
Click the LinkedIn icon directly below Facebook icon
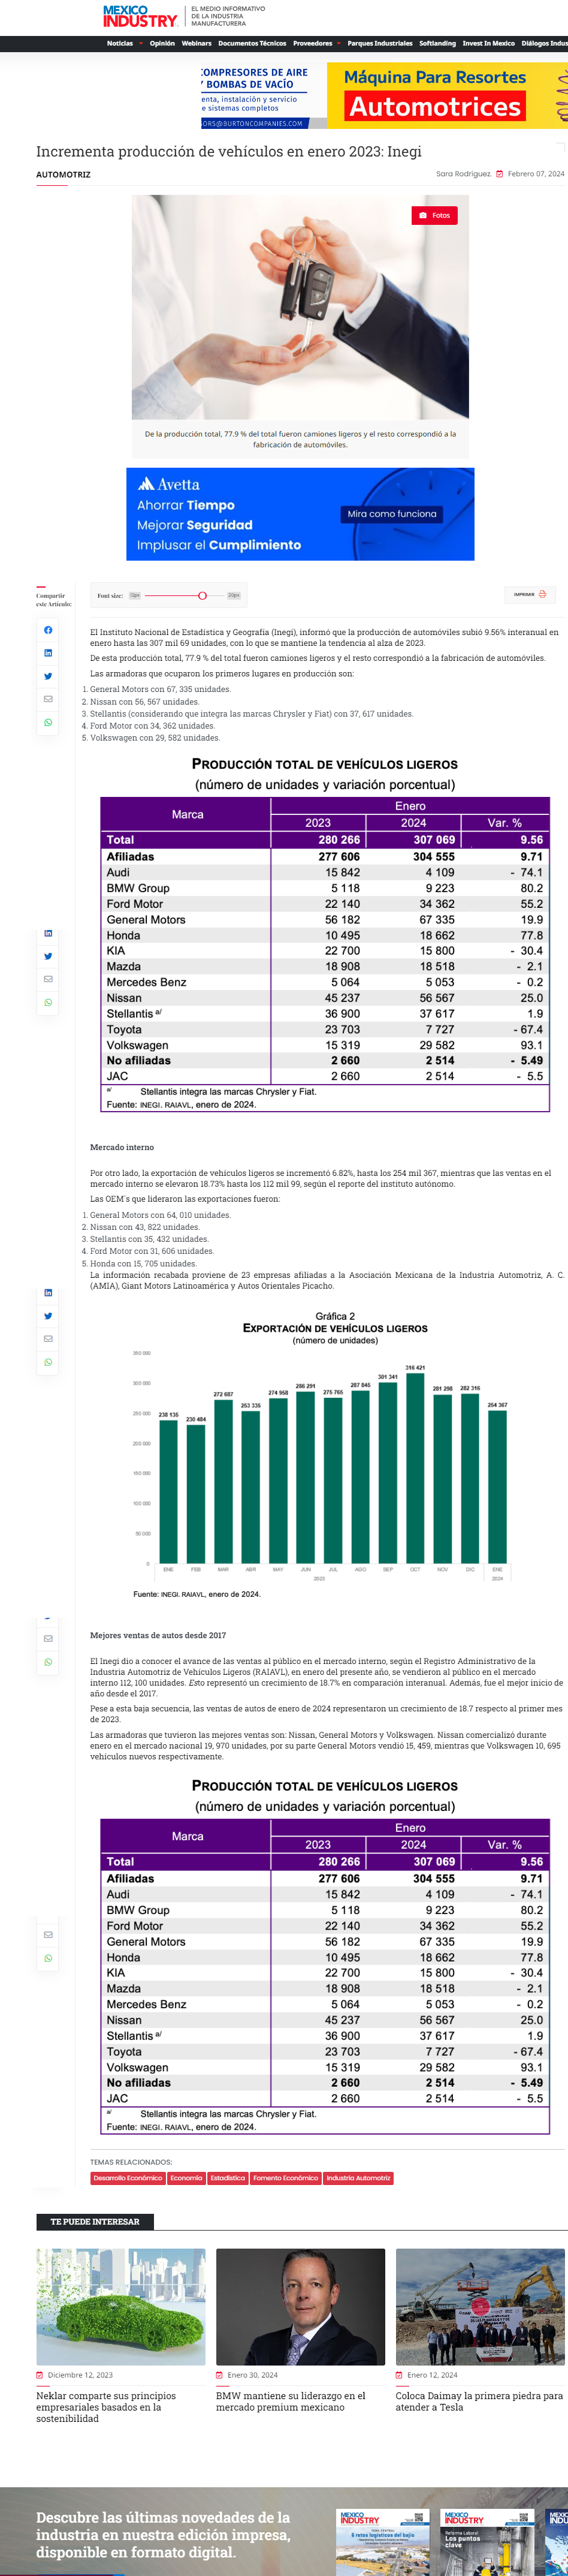pos(48,653)
